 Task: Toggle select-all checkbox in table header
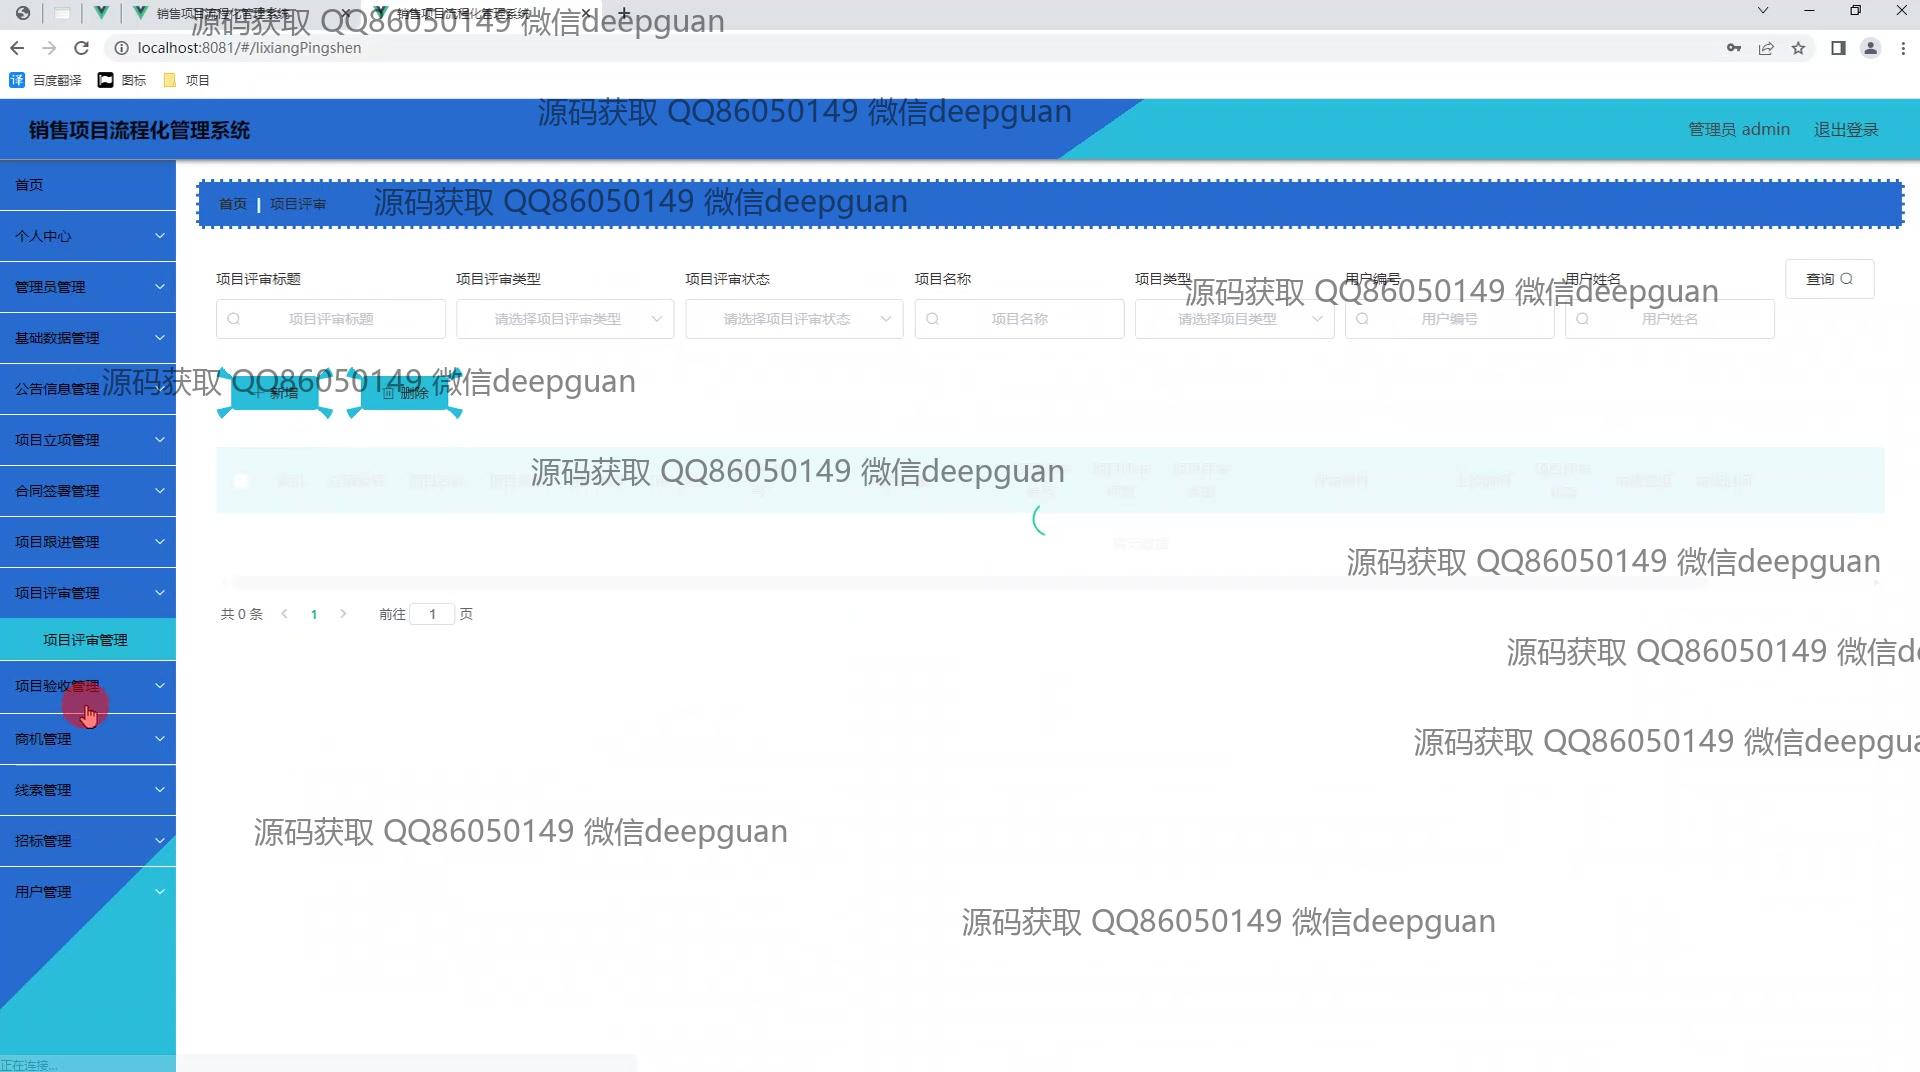pyautogui.click(x=241, y=481)
